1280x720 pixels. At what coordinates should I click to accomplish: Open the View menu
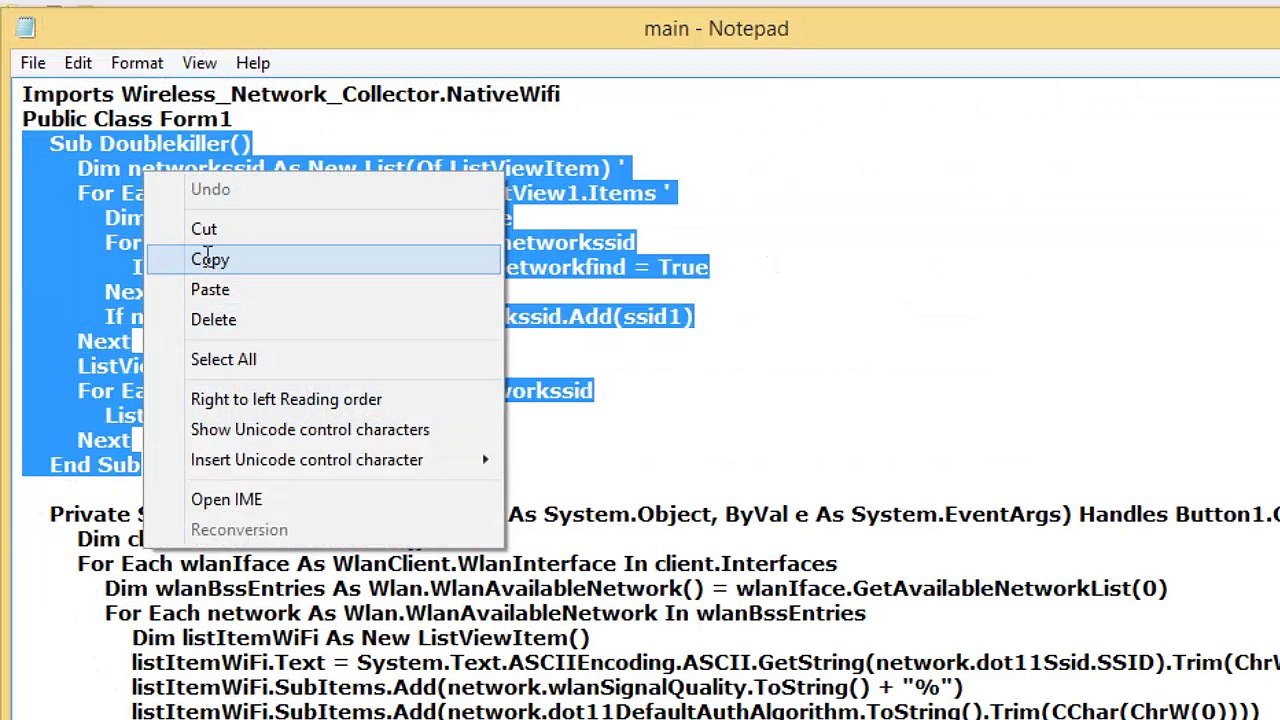[199, 63]
